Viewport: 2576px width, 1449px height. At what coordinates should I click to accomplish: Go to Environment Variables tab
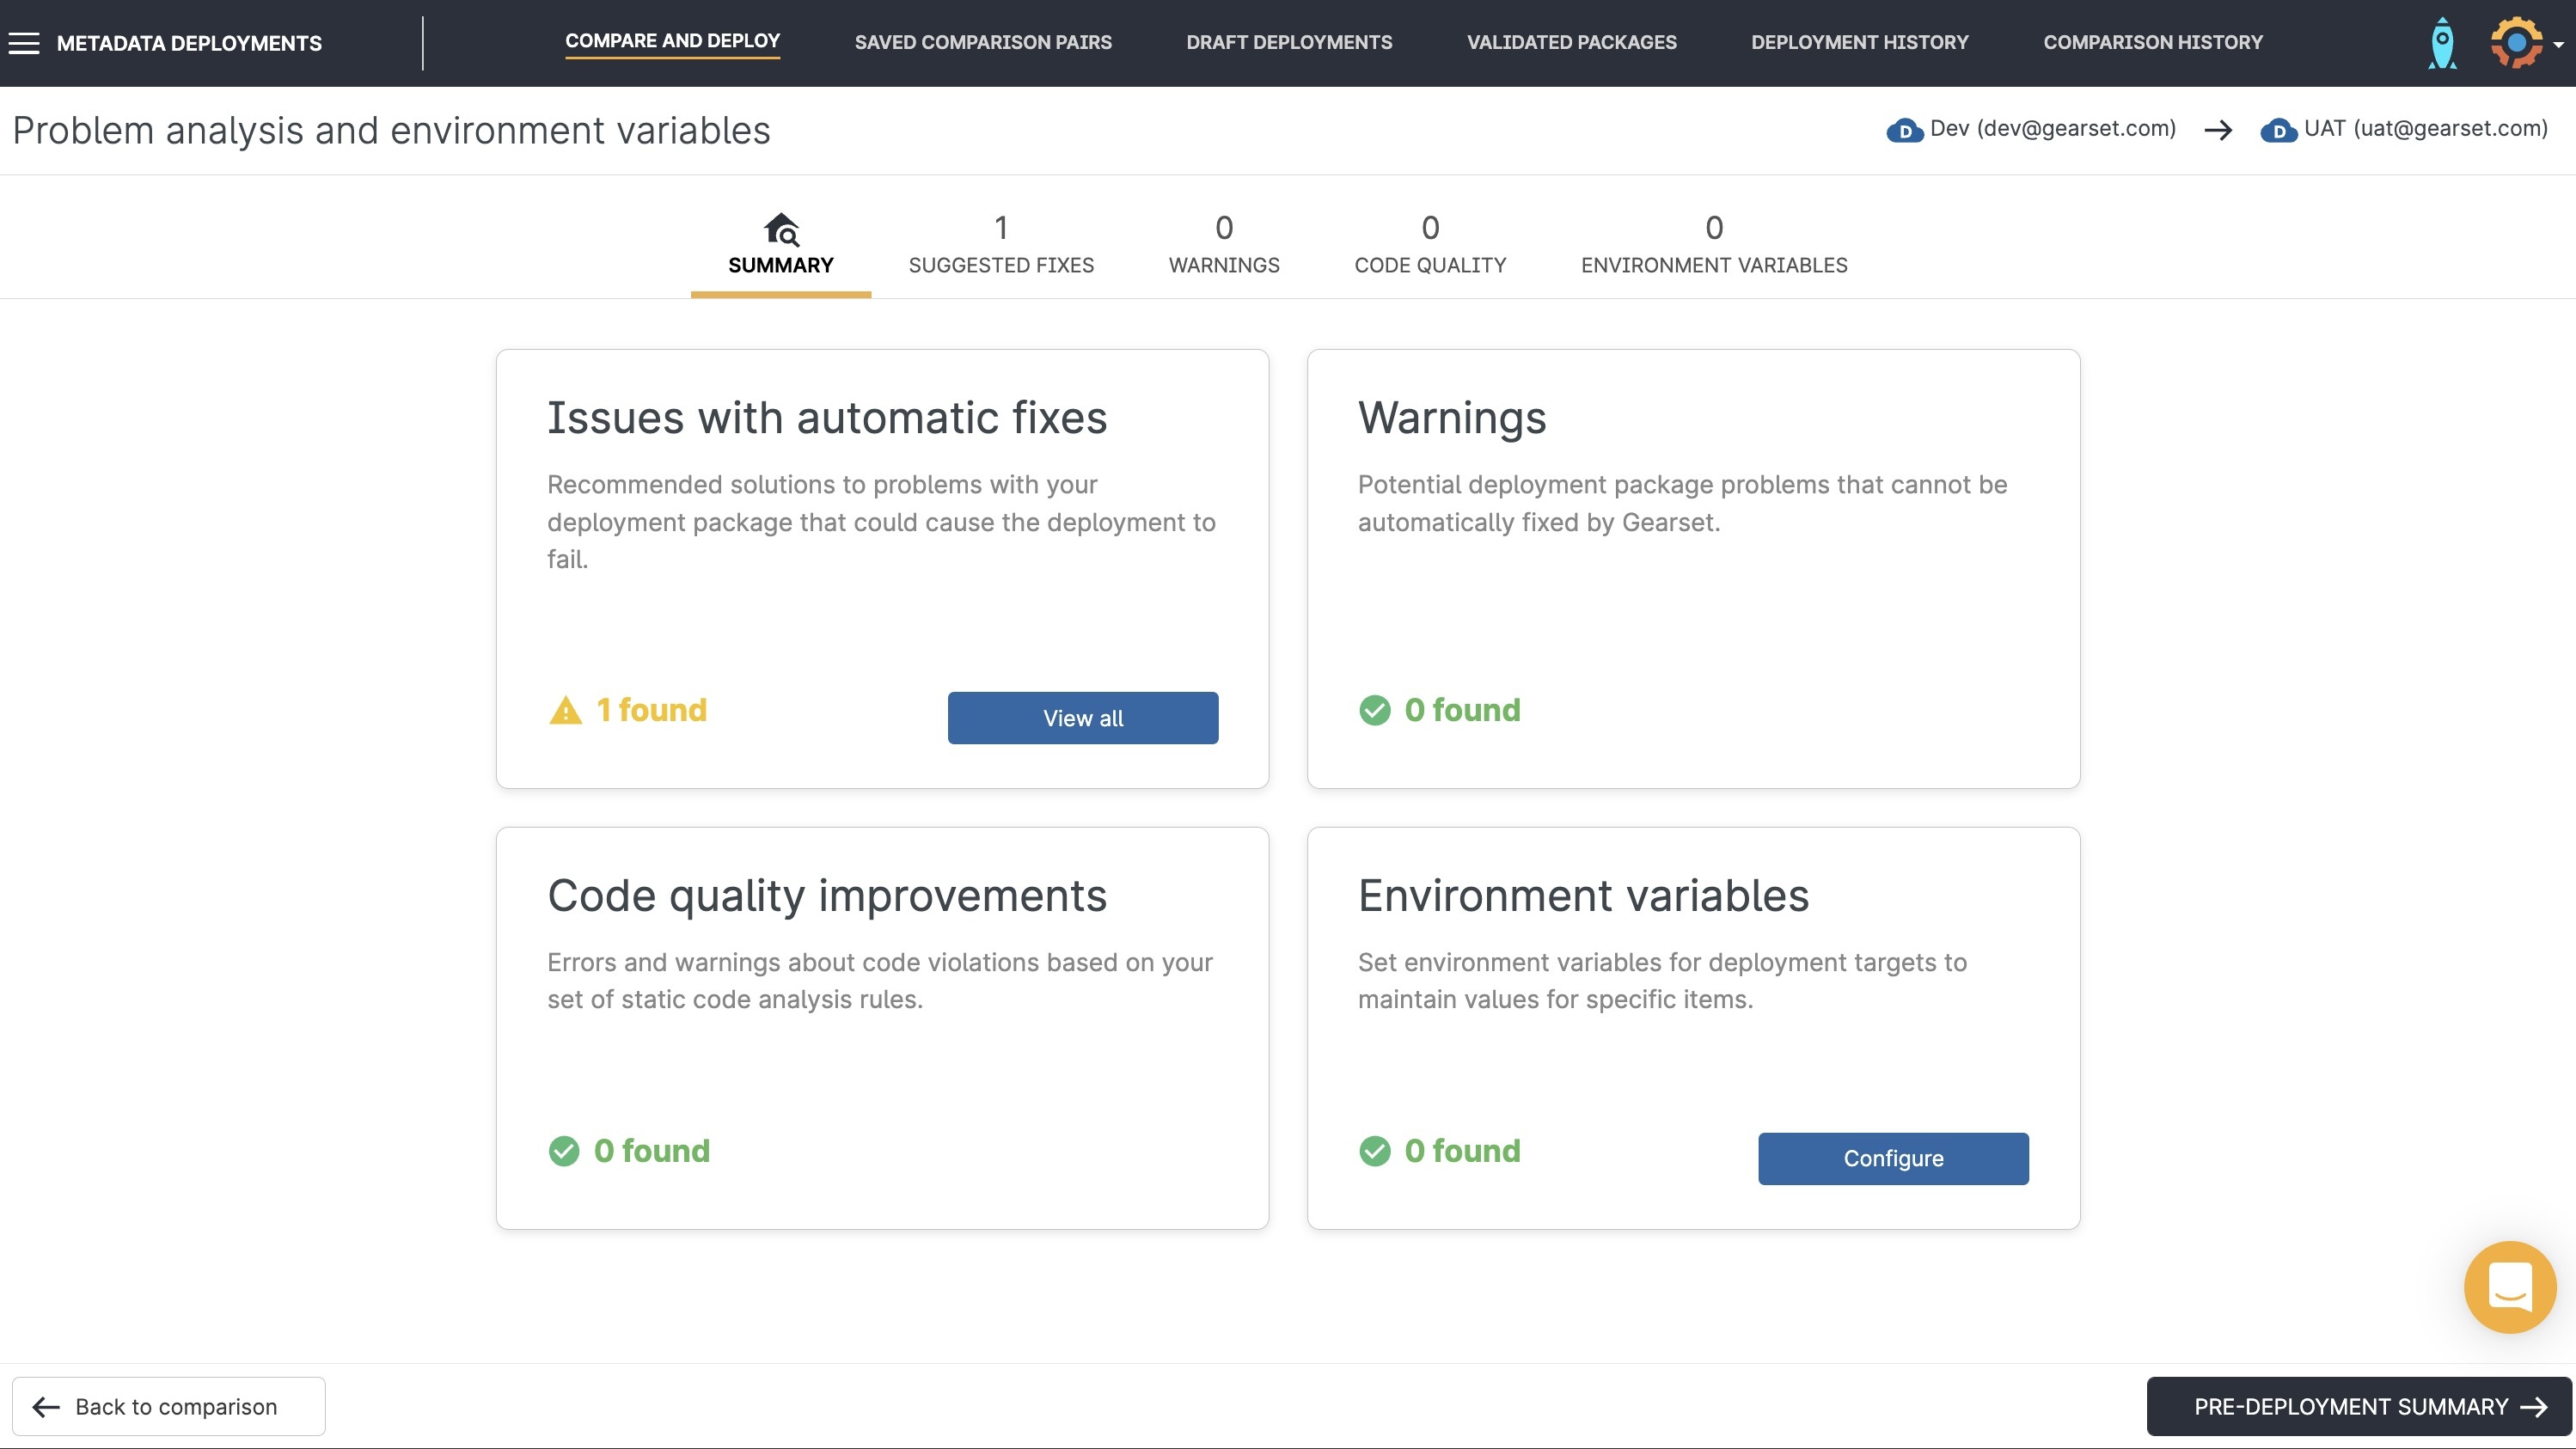1714,245
